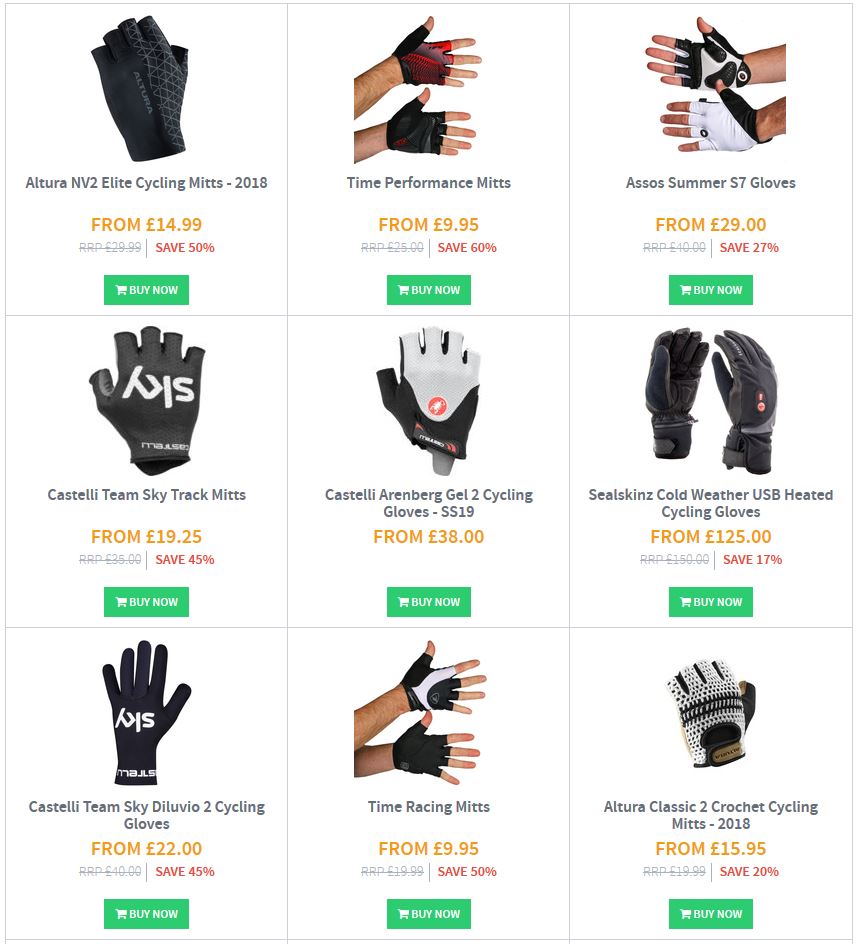Screen dimensions: 860x944
Task: Open the Altura NV2 Elite glove image
Action: [140, 89]
